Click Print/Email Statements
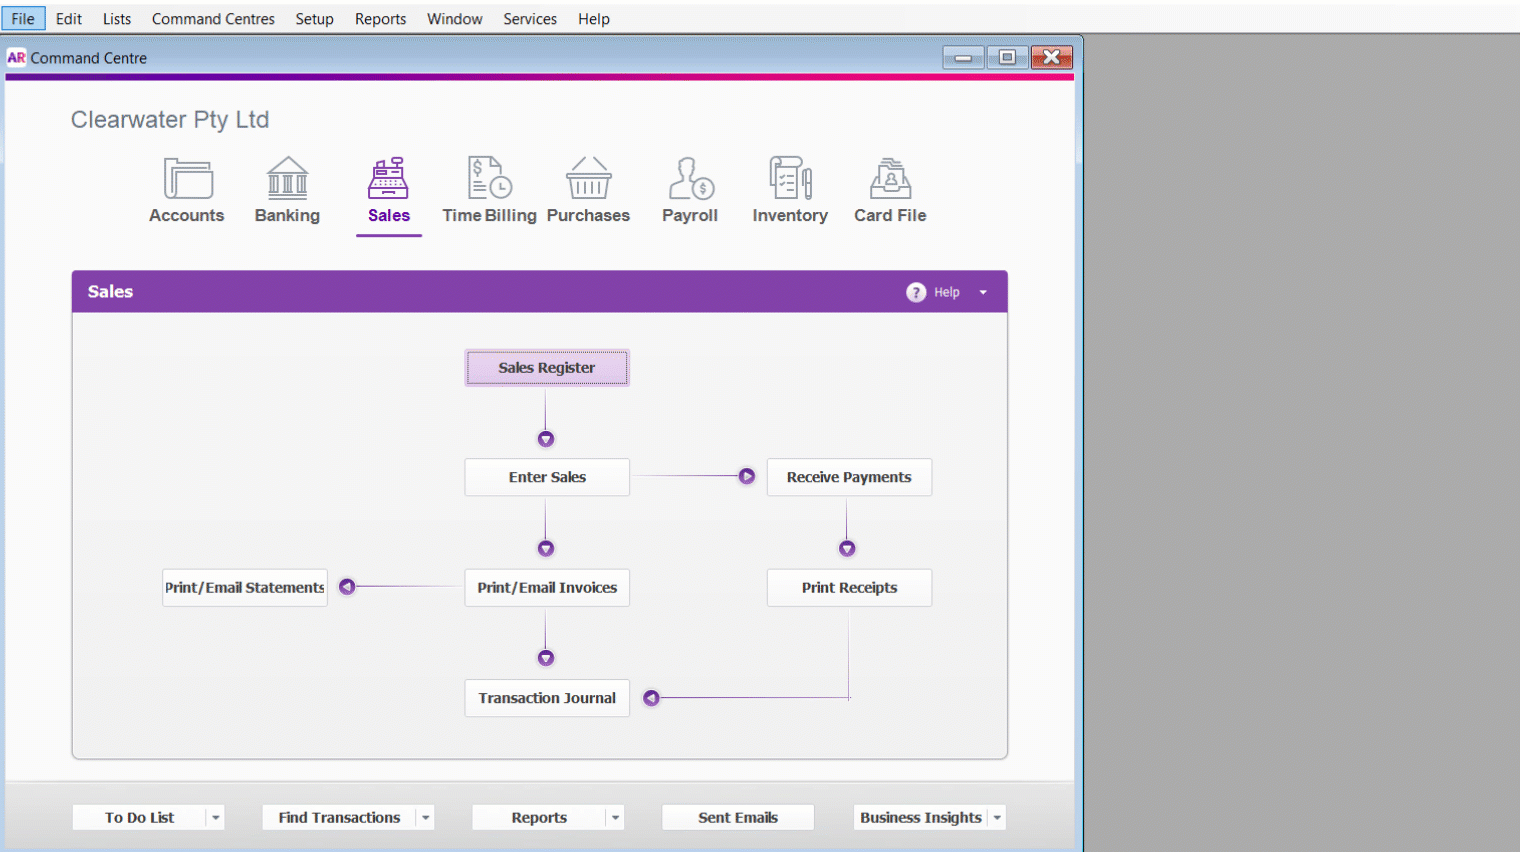1520x852 pixels. [x=245, y=588]
